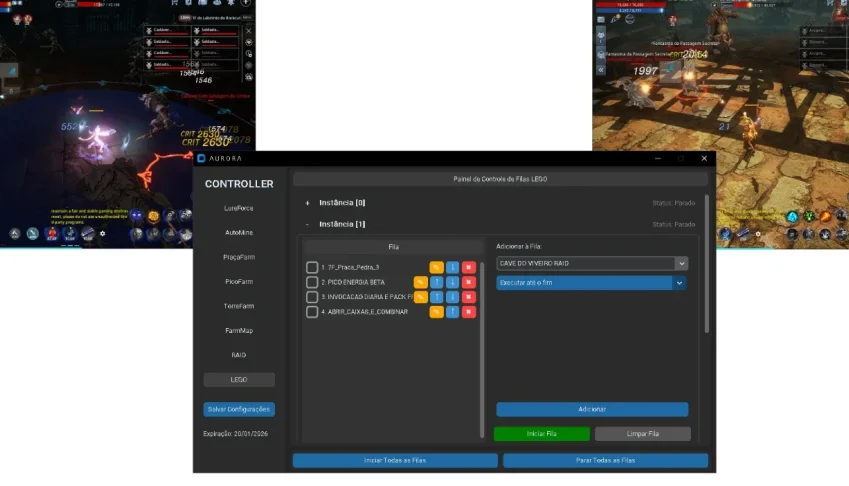Remove PICO ENERGIA BETA from queue
The width and height of the screenshot is (849, 486).
pos(469,282)
